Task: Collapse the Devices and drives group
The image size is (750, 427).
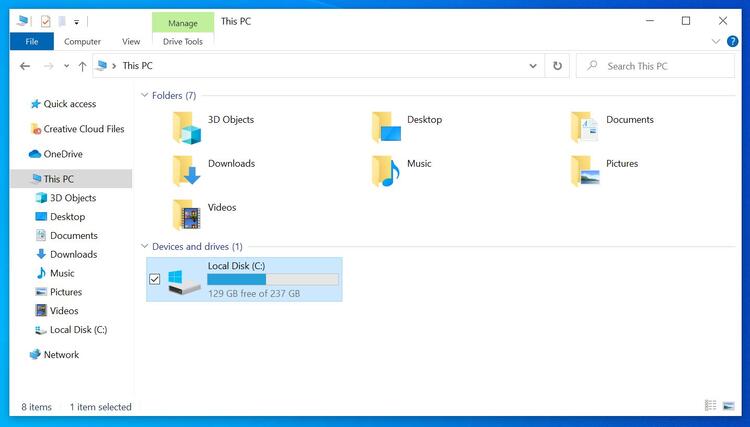Action: [144, 246]
